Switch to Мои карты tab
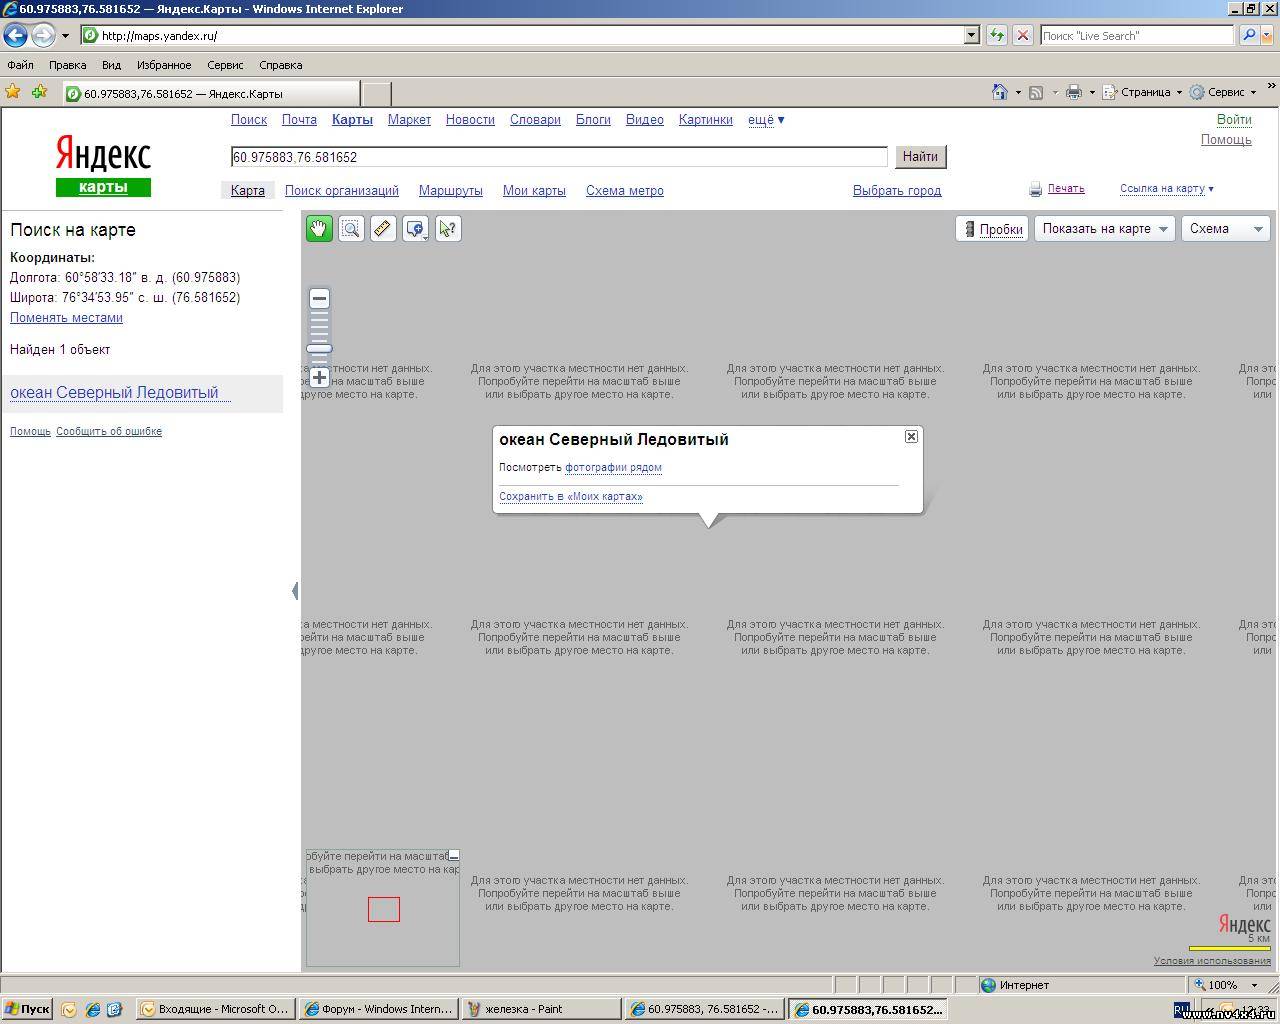This screenshot has height=1024, width=1280. click(534, 191)
